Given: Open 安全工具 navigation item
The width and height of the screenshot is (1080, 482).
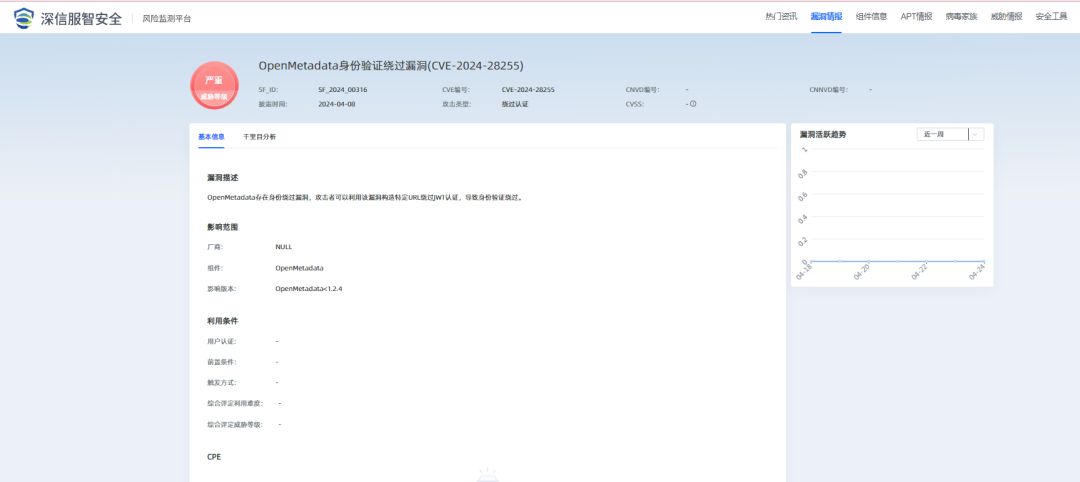Looking at the screenshot, I should point(1051,17).
